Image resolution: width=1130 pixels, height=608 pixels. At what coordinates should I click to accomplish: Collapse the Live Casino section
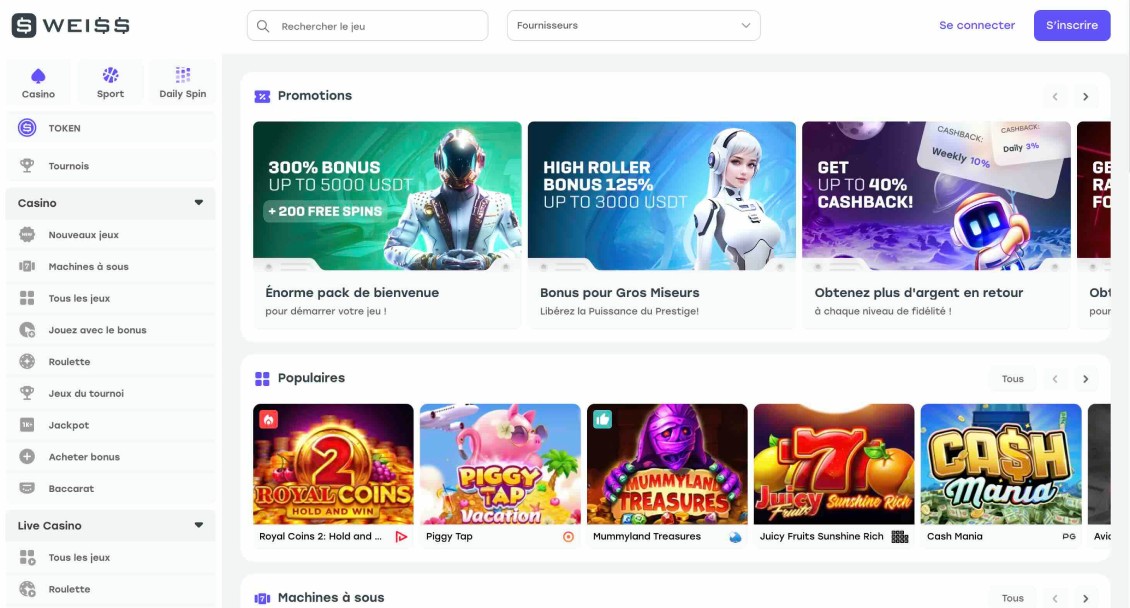point(198,525)
